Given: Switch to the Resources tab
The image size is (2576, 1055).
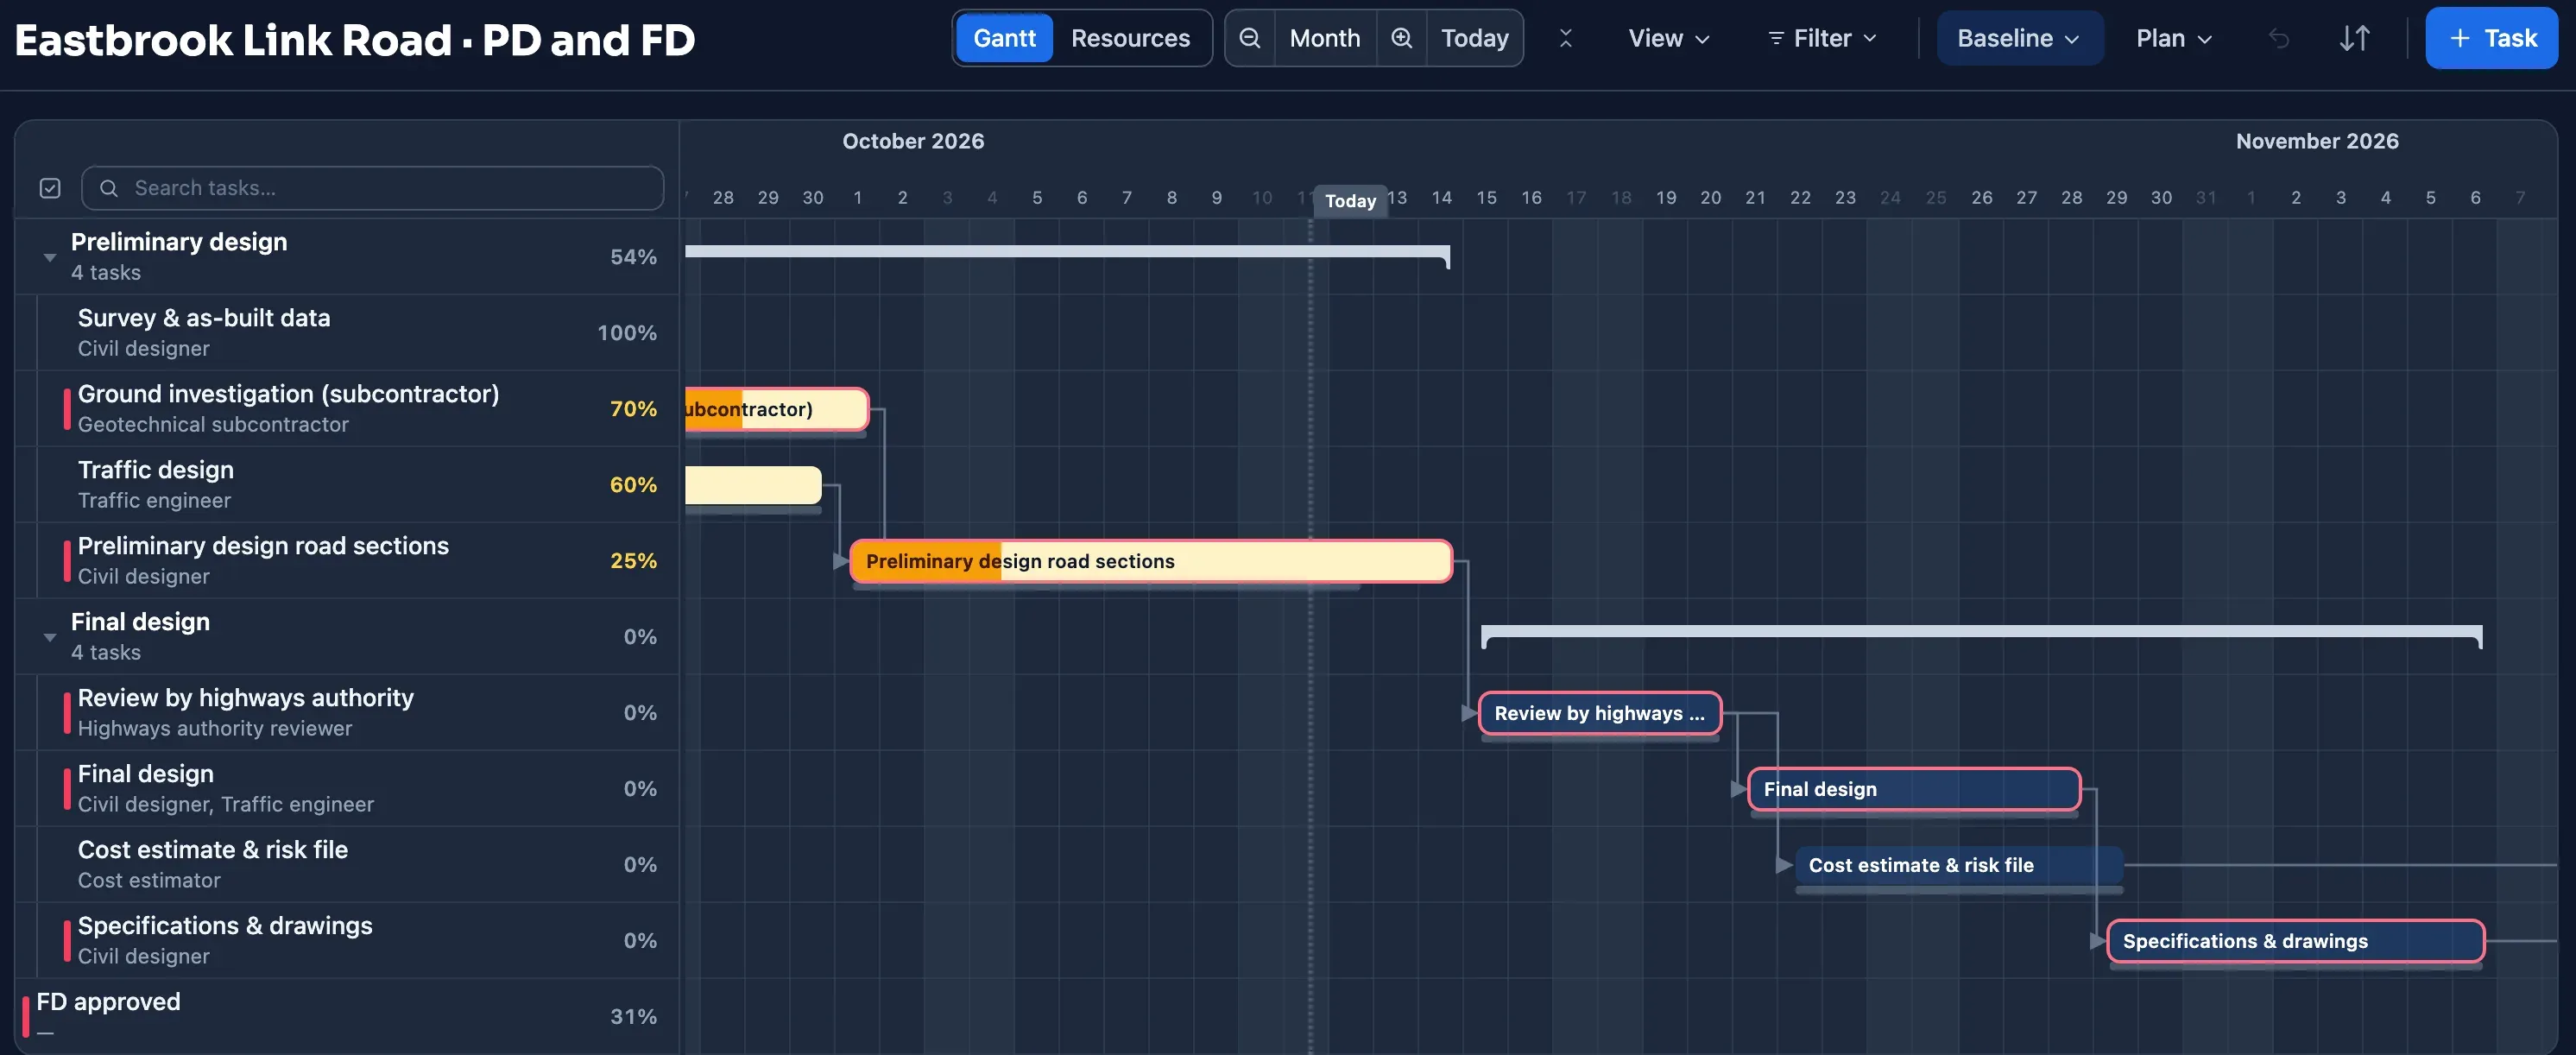Looking at the screenshot, I should click(x=1130, y=38).
